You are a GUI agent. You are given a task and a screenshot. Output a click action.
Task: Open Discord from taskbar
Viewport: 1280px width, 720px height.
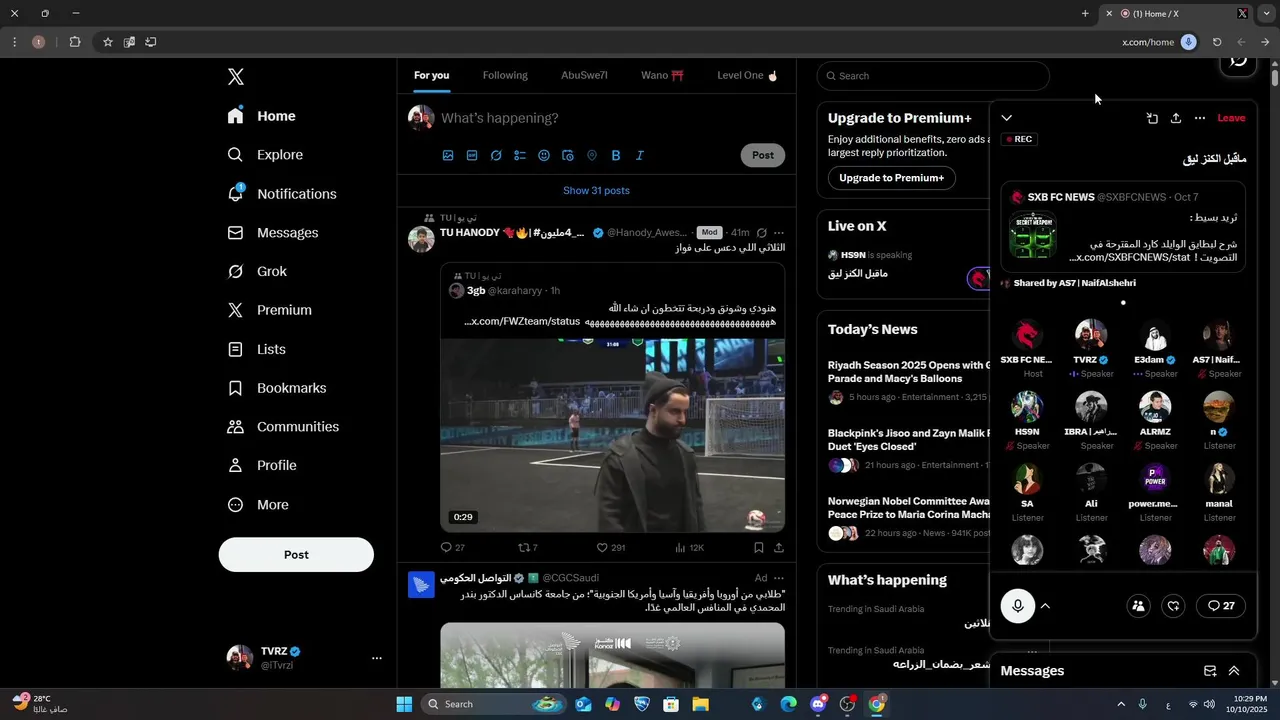point(819,704)
